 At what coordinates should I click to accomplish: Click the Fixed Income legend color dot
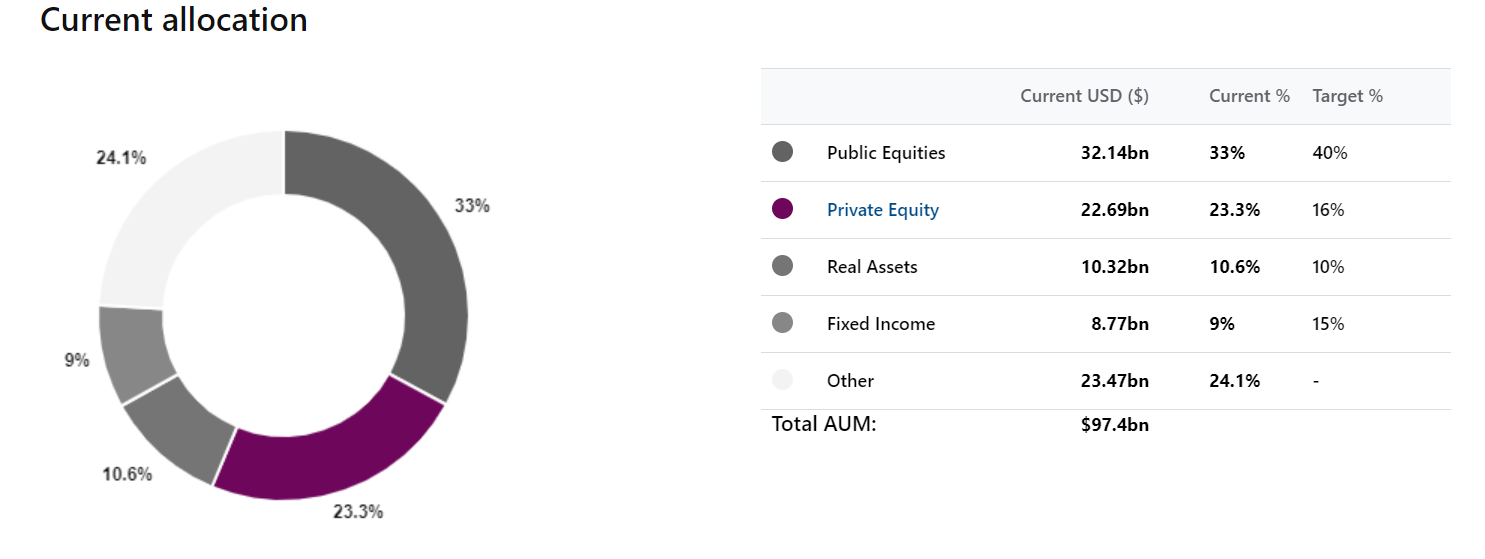[x=782, y=323]
